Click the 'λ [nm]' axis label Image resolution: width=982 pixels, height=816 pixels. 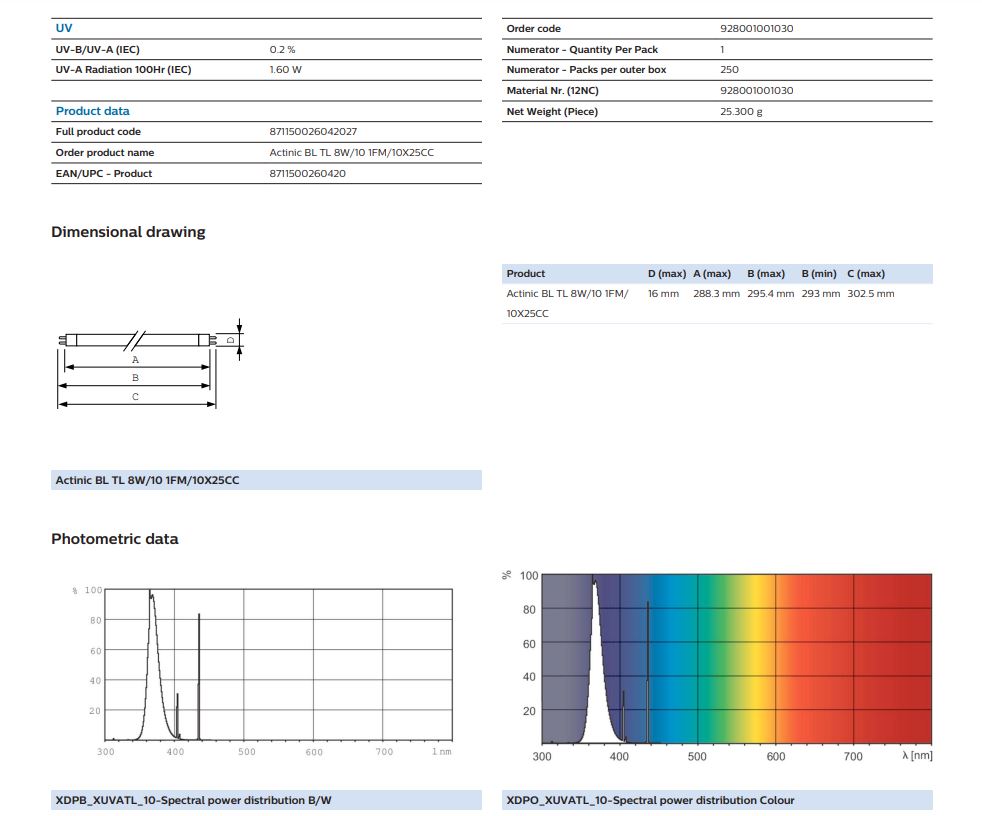pos(917,755)
